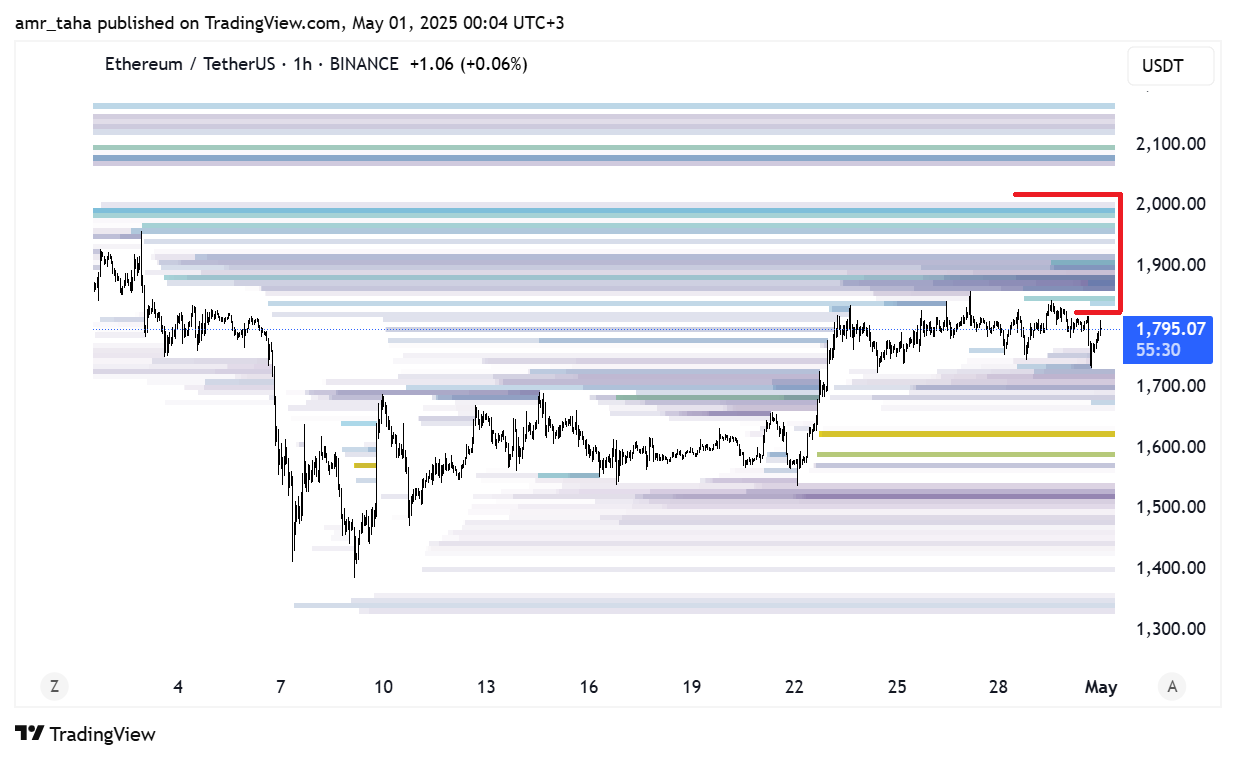Click the 1,300.00 price axis label
The width and height of the screenshot is (1236, 760).
click(x=1170, y=629)
